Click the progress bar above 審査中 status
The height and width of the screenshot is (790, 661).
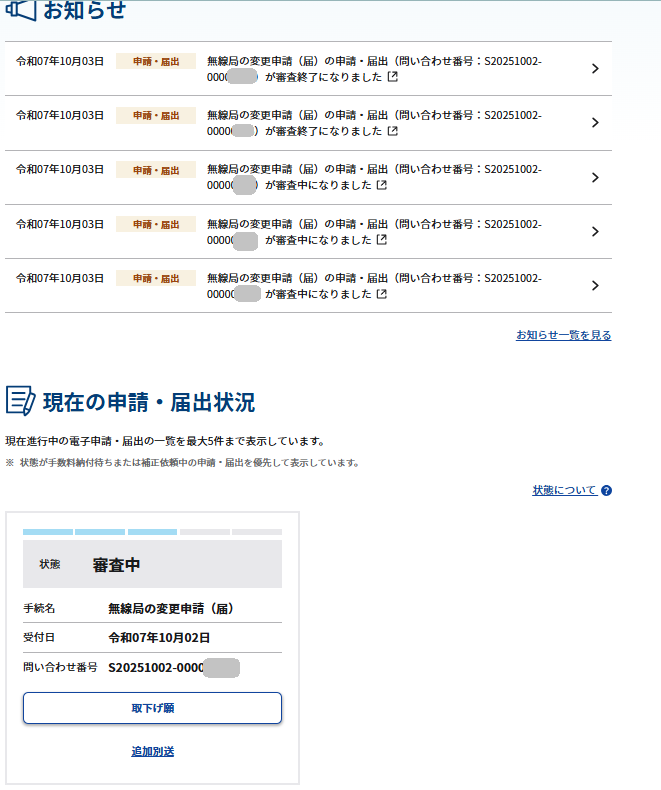[152, 532]
